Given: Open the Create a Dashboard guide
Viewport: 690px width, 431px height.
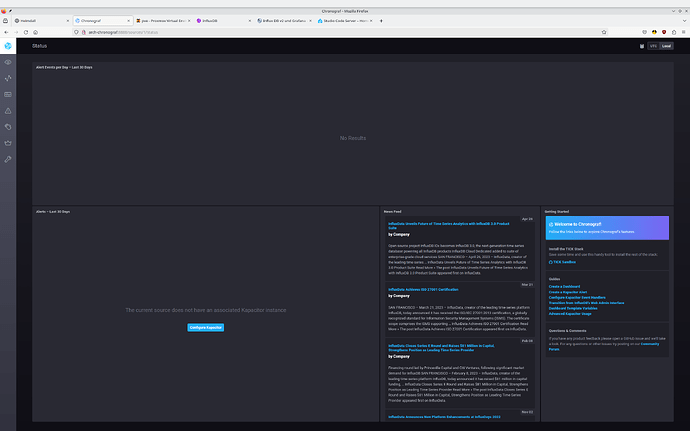Looking at the screenshot, I should click(564, 286).
